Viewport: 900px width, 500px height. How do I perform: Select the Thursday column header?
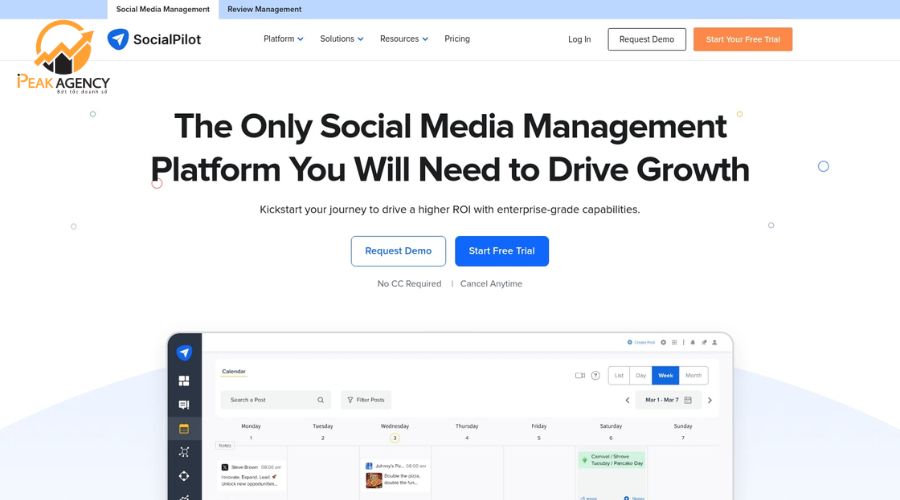tap(467, 427)
